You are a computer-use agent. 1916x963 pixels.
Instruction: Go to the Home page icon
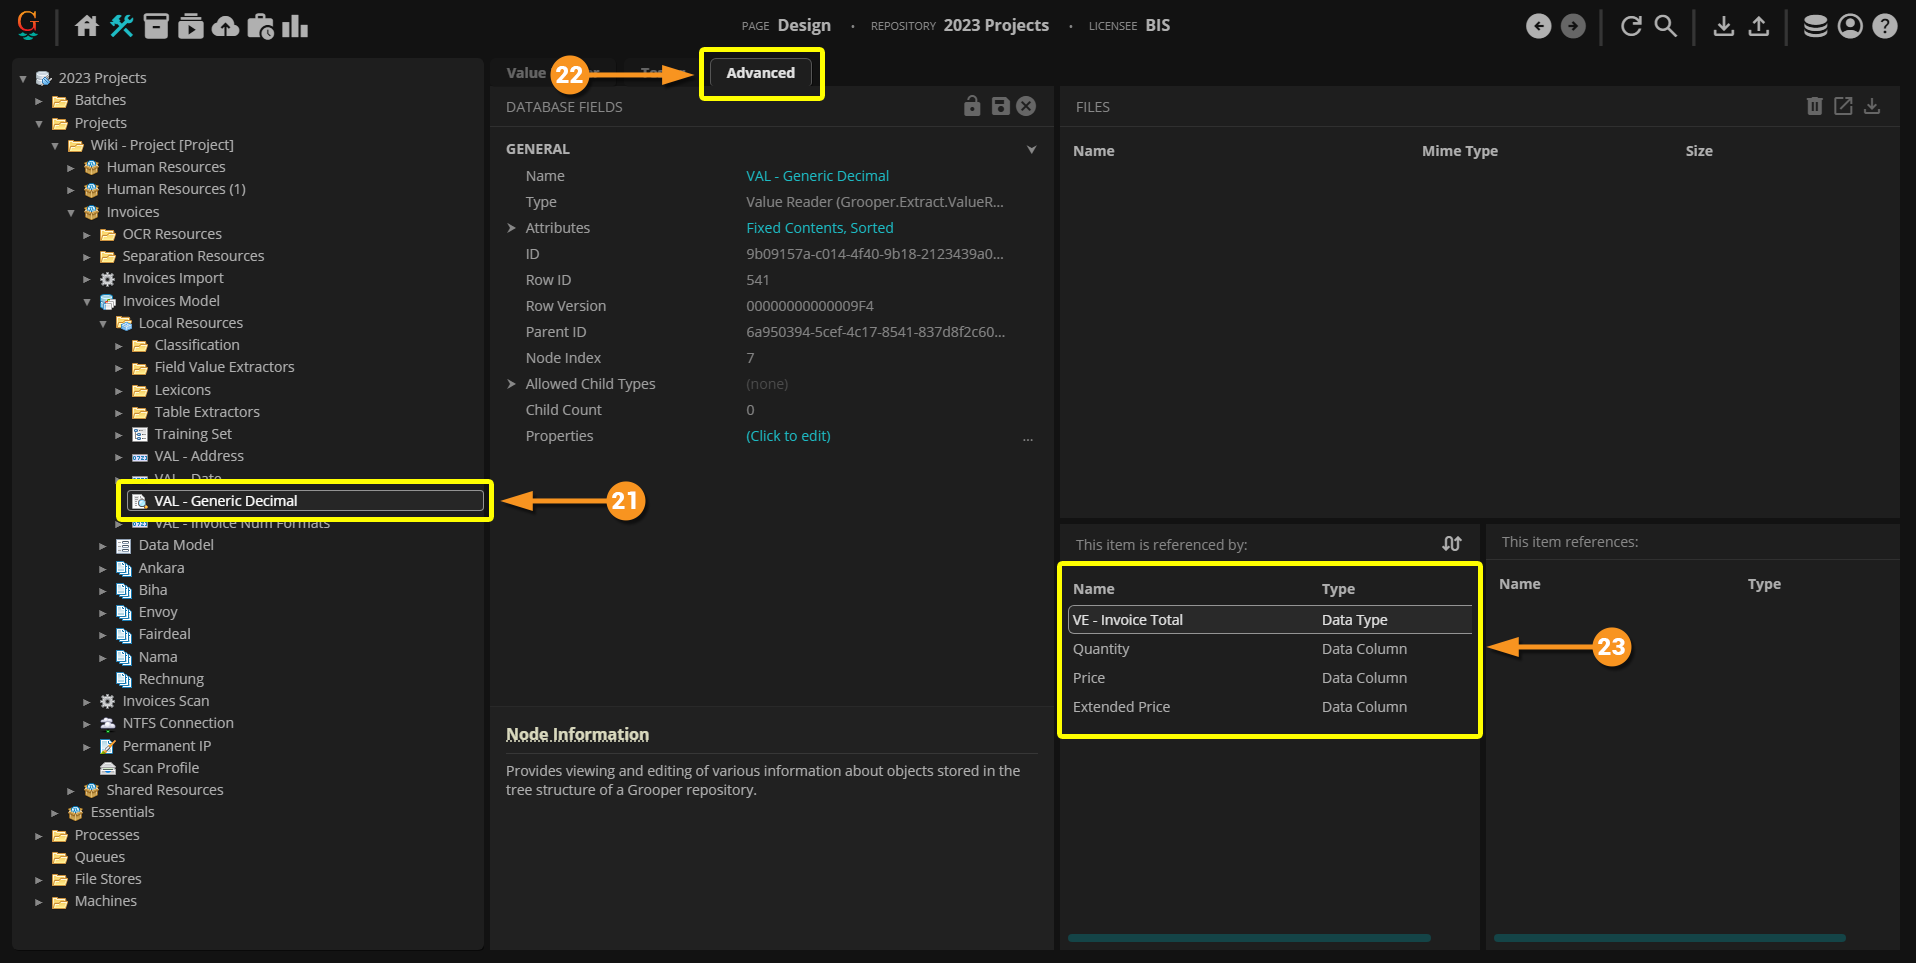[87, 26]
